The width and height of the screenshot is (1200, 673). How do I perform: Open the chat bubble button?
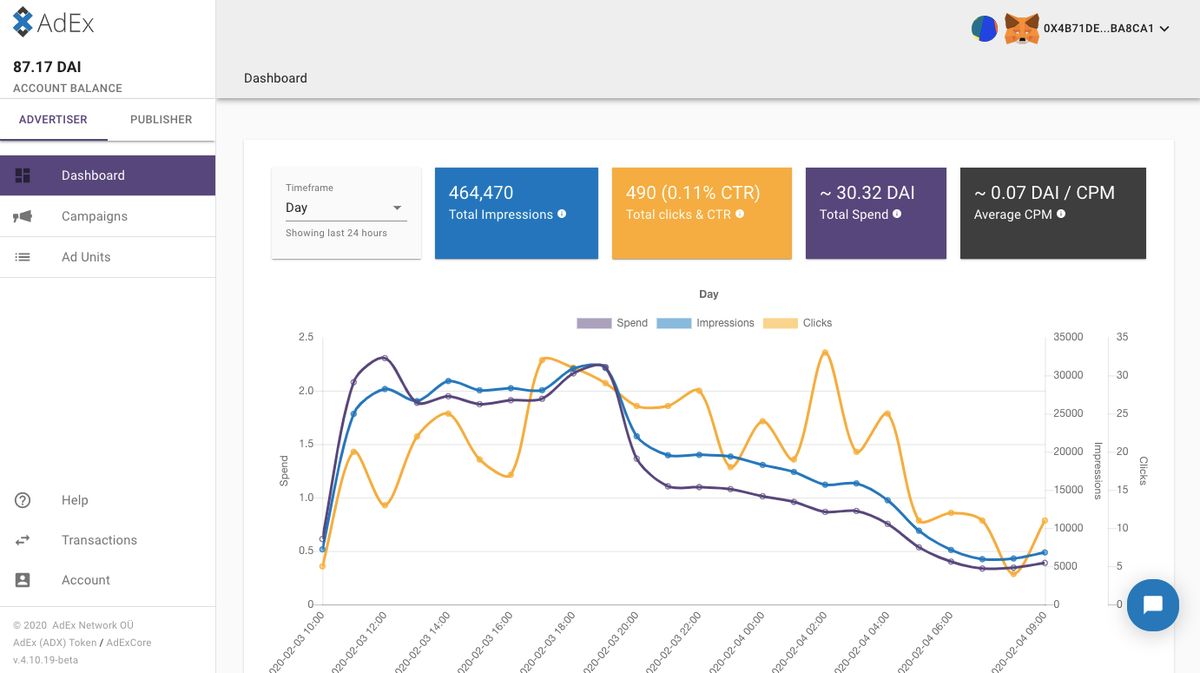(x=1152, y=605)
